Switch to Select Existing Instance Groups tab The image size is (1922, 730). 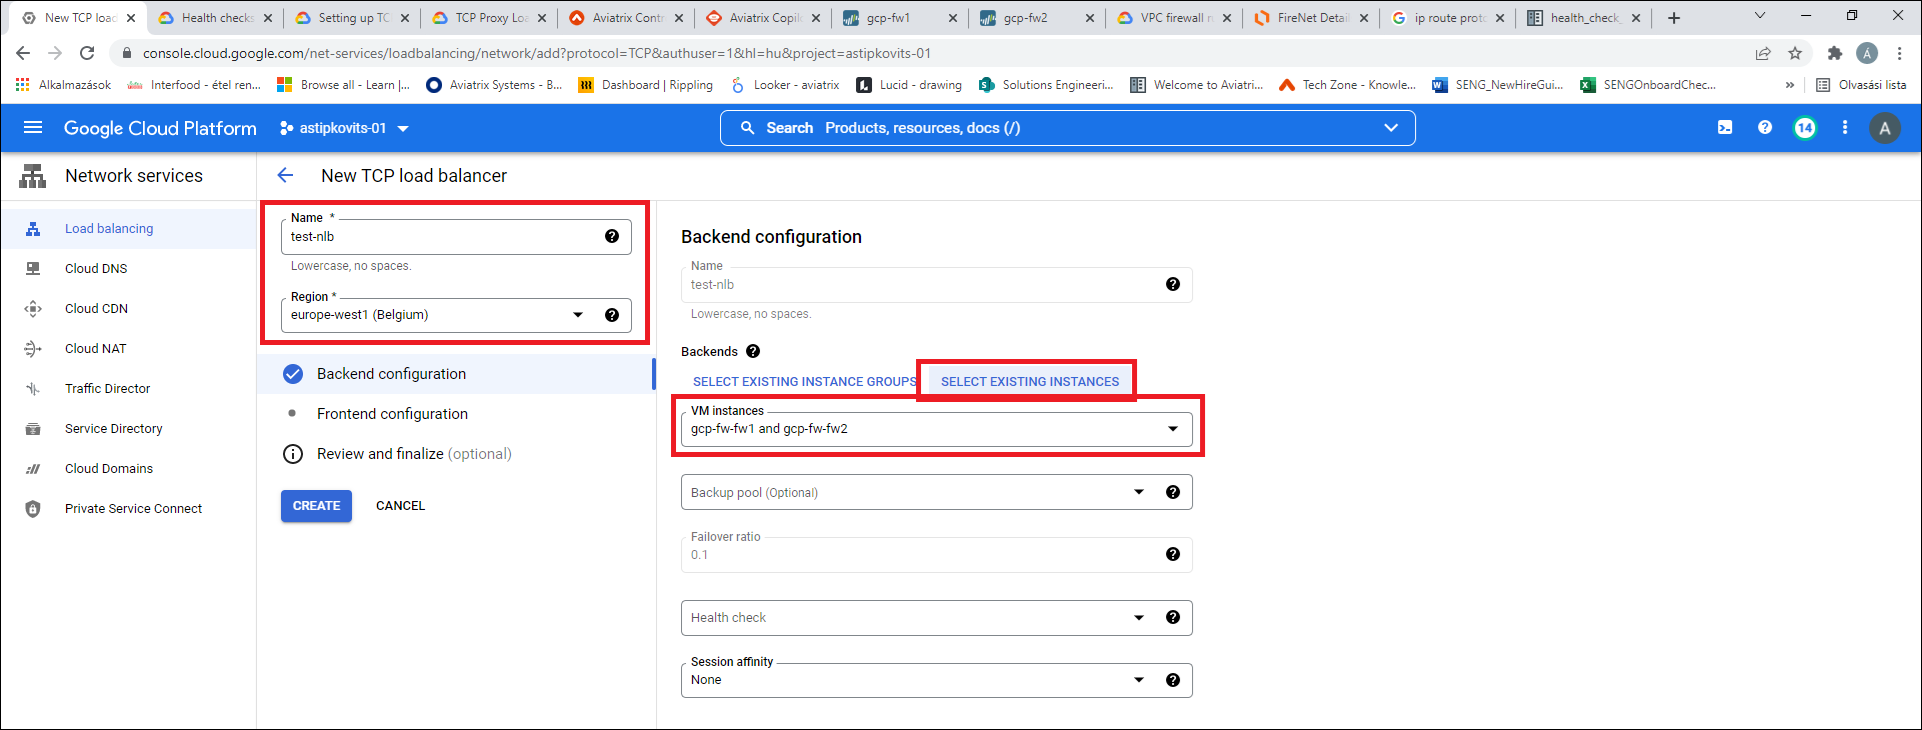coord(804,381)
